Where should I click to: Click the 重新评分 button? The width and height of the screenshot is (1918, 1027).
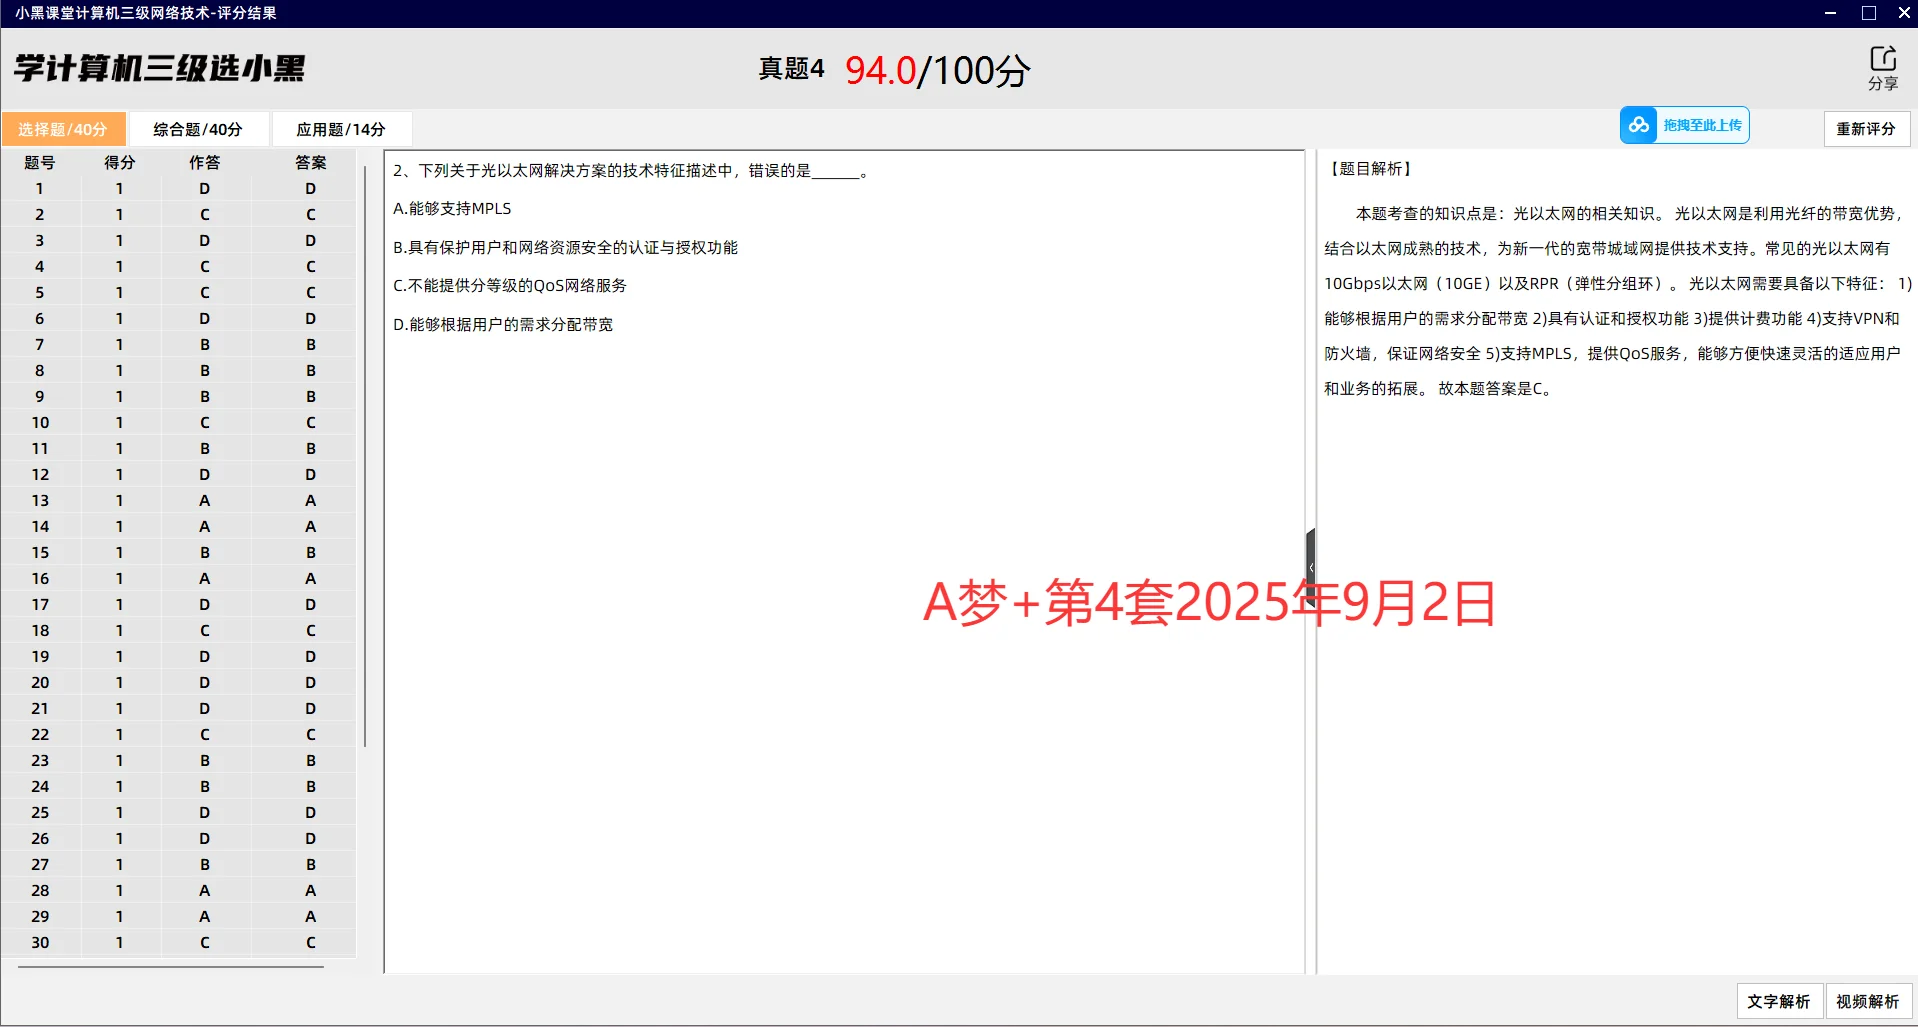[1866, 128]
